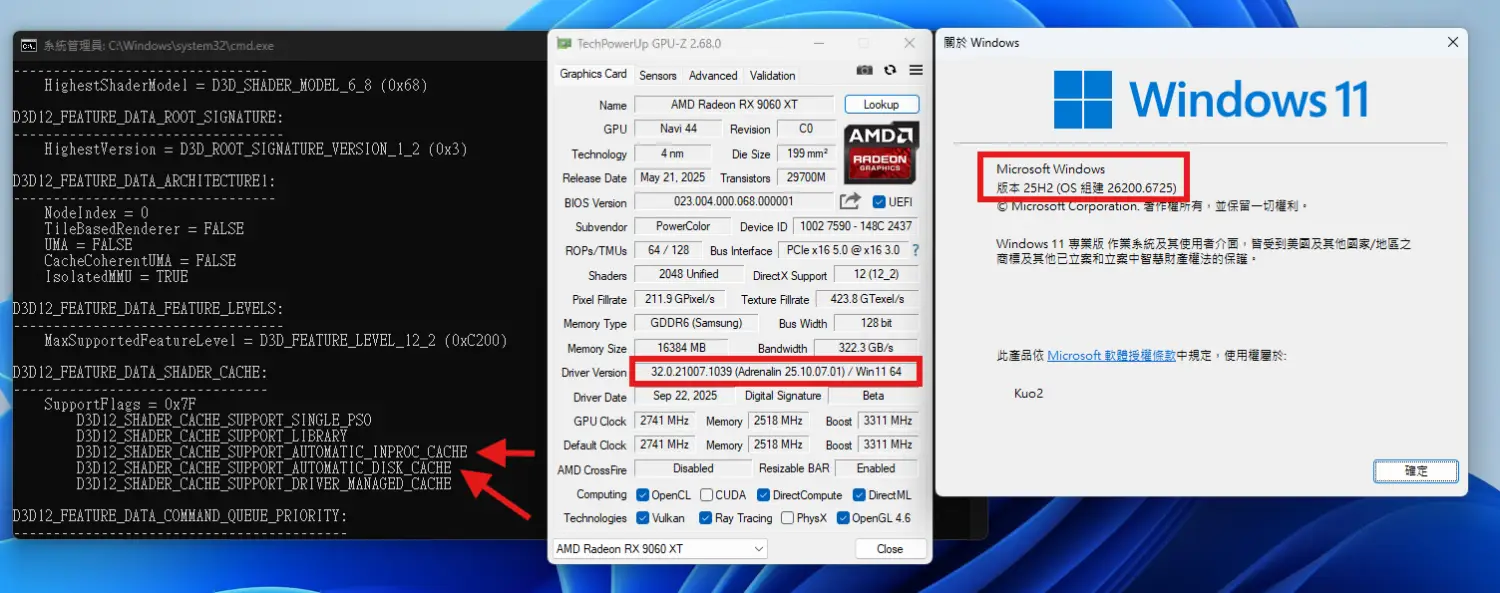Click the MaxSupportedFeatureLevel line in cmd window
Viewport: 1500px width, 593px height.
275,341
